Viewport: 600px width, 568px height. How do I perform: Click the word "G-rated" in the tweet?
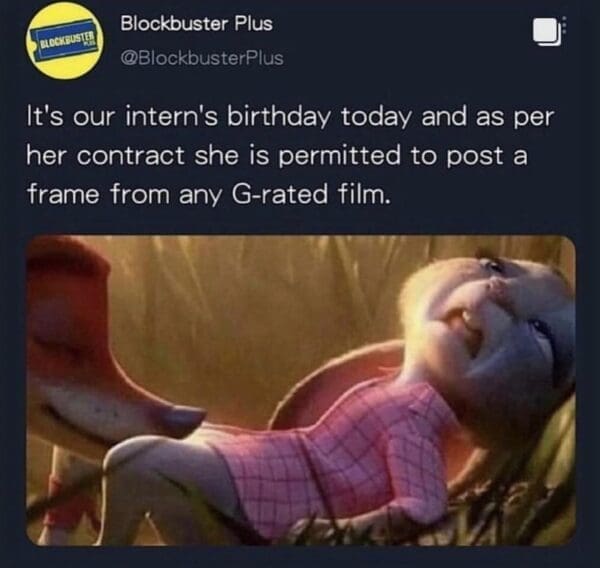coord(279,194)
